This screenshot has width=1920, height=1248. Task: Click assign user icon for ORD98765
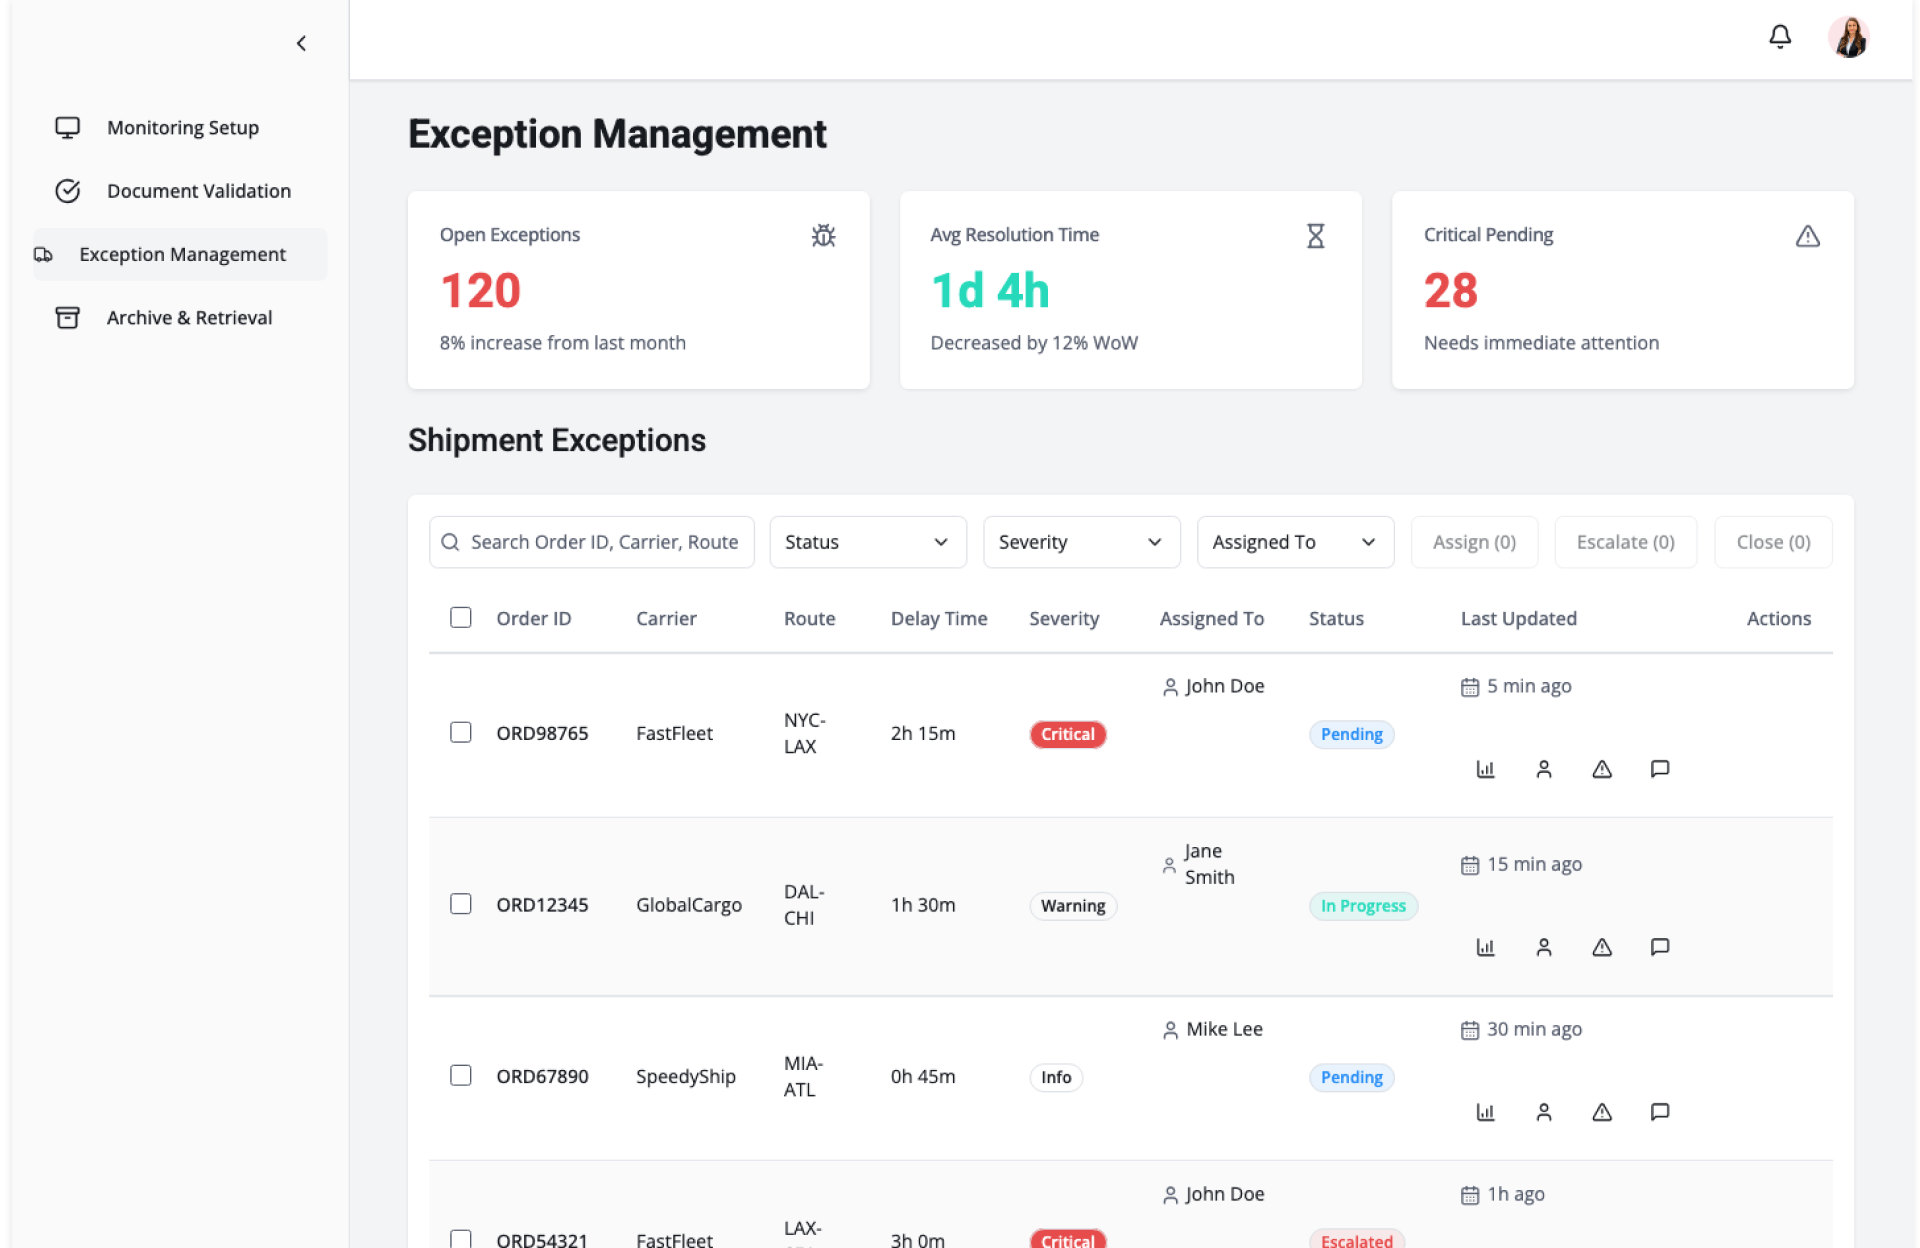click(1543, 769)
